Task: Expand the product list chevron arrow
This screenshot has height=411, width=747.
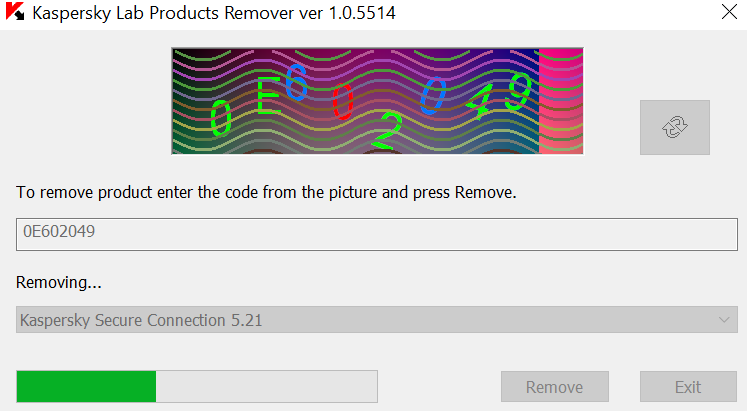Action: point(725,320)
